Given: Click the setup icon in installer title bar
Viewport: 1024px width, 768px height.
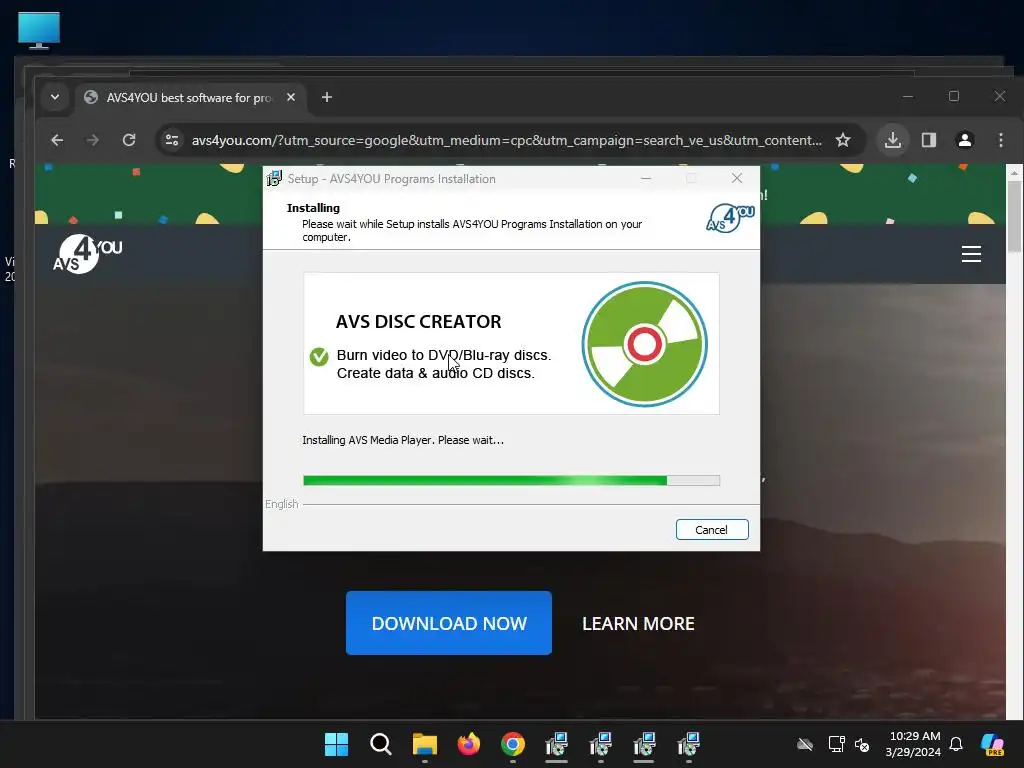Looking at the screenshot, I should click(274, 178).
